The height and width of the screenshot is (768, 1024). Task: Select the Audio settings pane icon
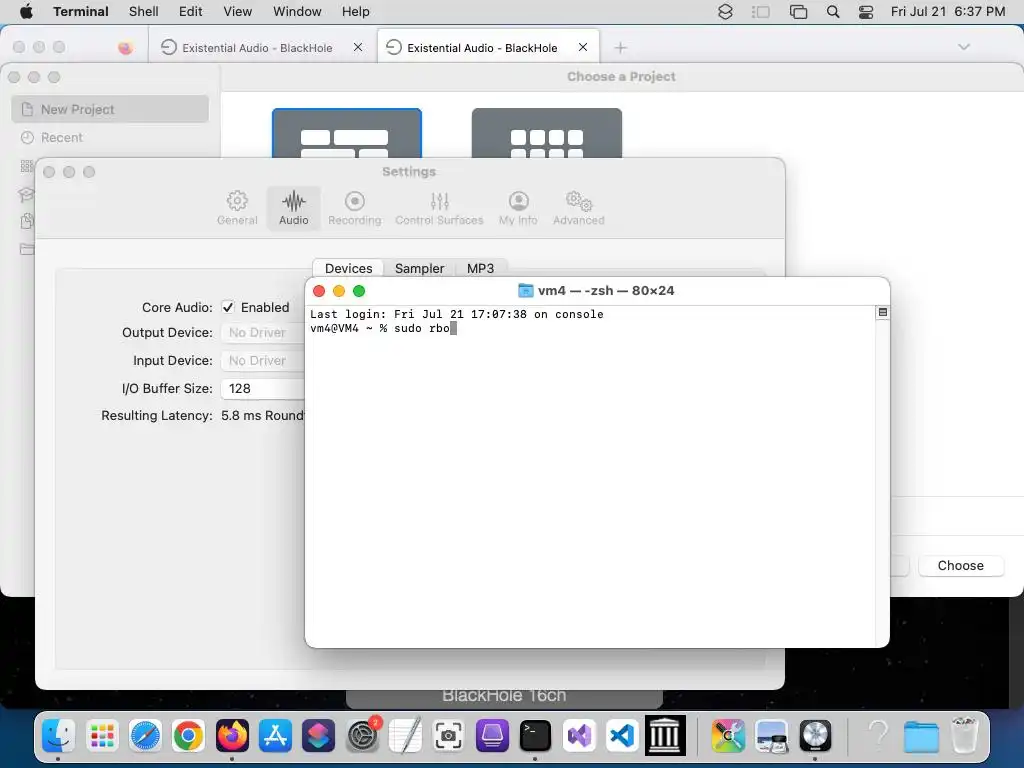pos(294,208)
